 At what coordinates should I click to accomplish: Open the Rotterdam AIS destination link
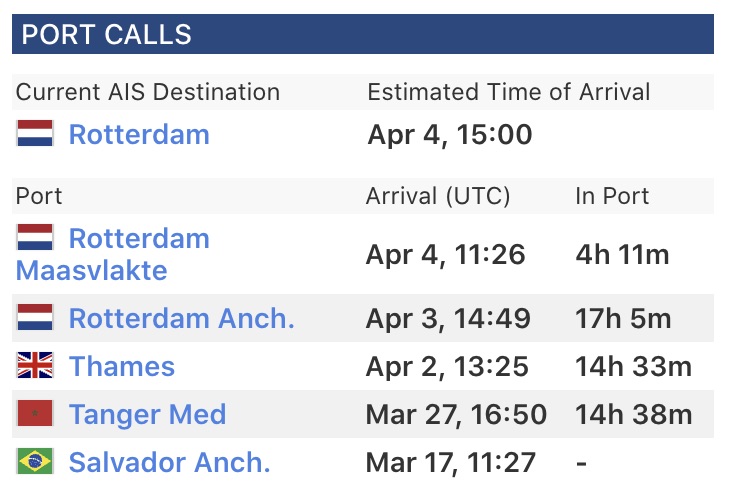click(139, 134)
